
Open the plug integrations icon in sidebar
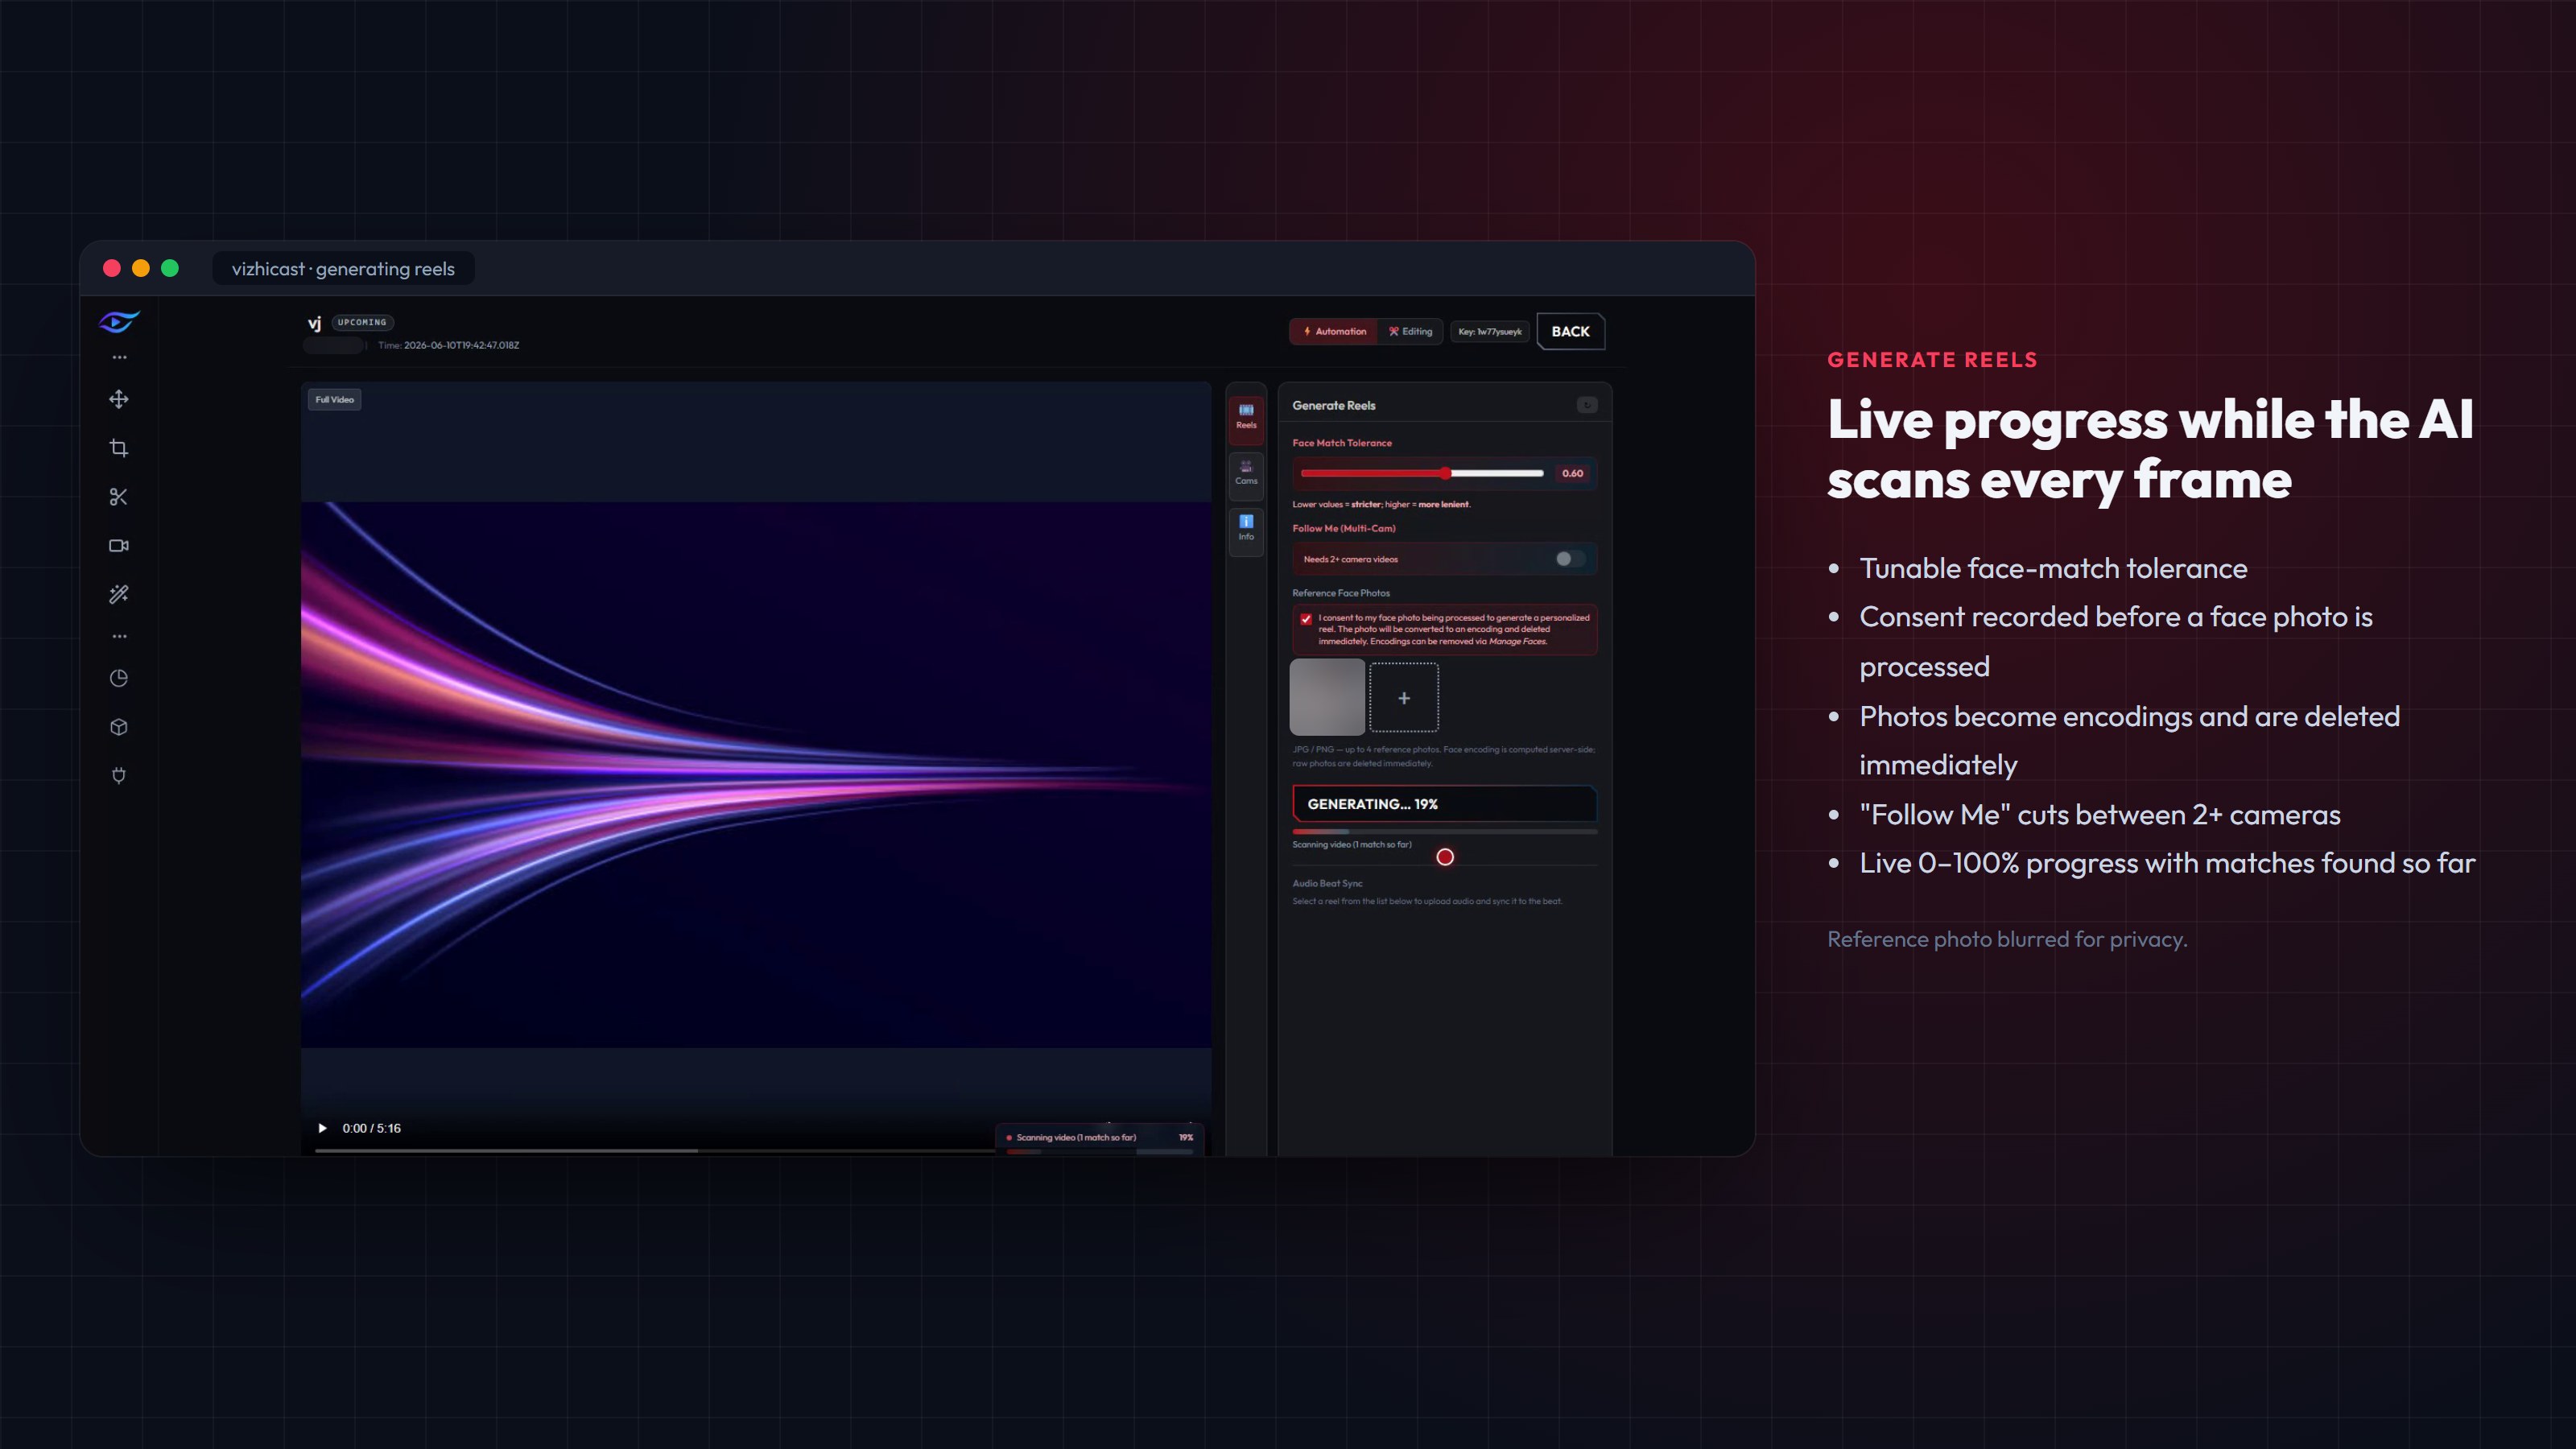pyautogui.click(x=119, y=776)
